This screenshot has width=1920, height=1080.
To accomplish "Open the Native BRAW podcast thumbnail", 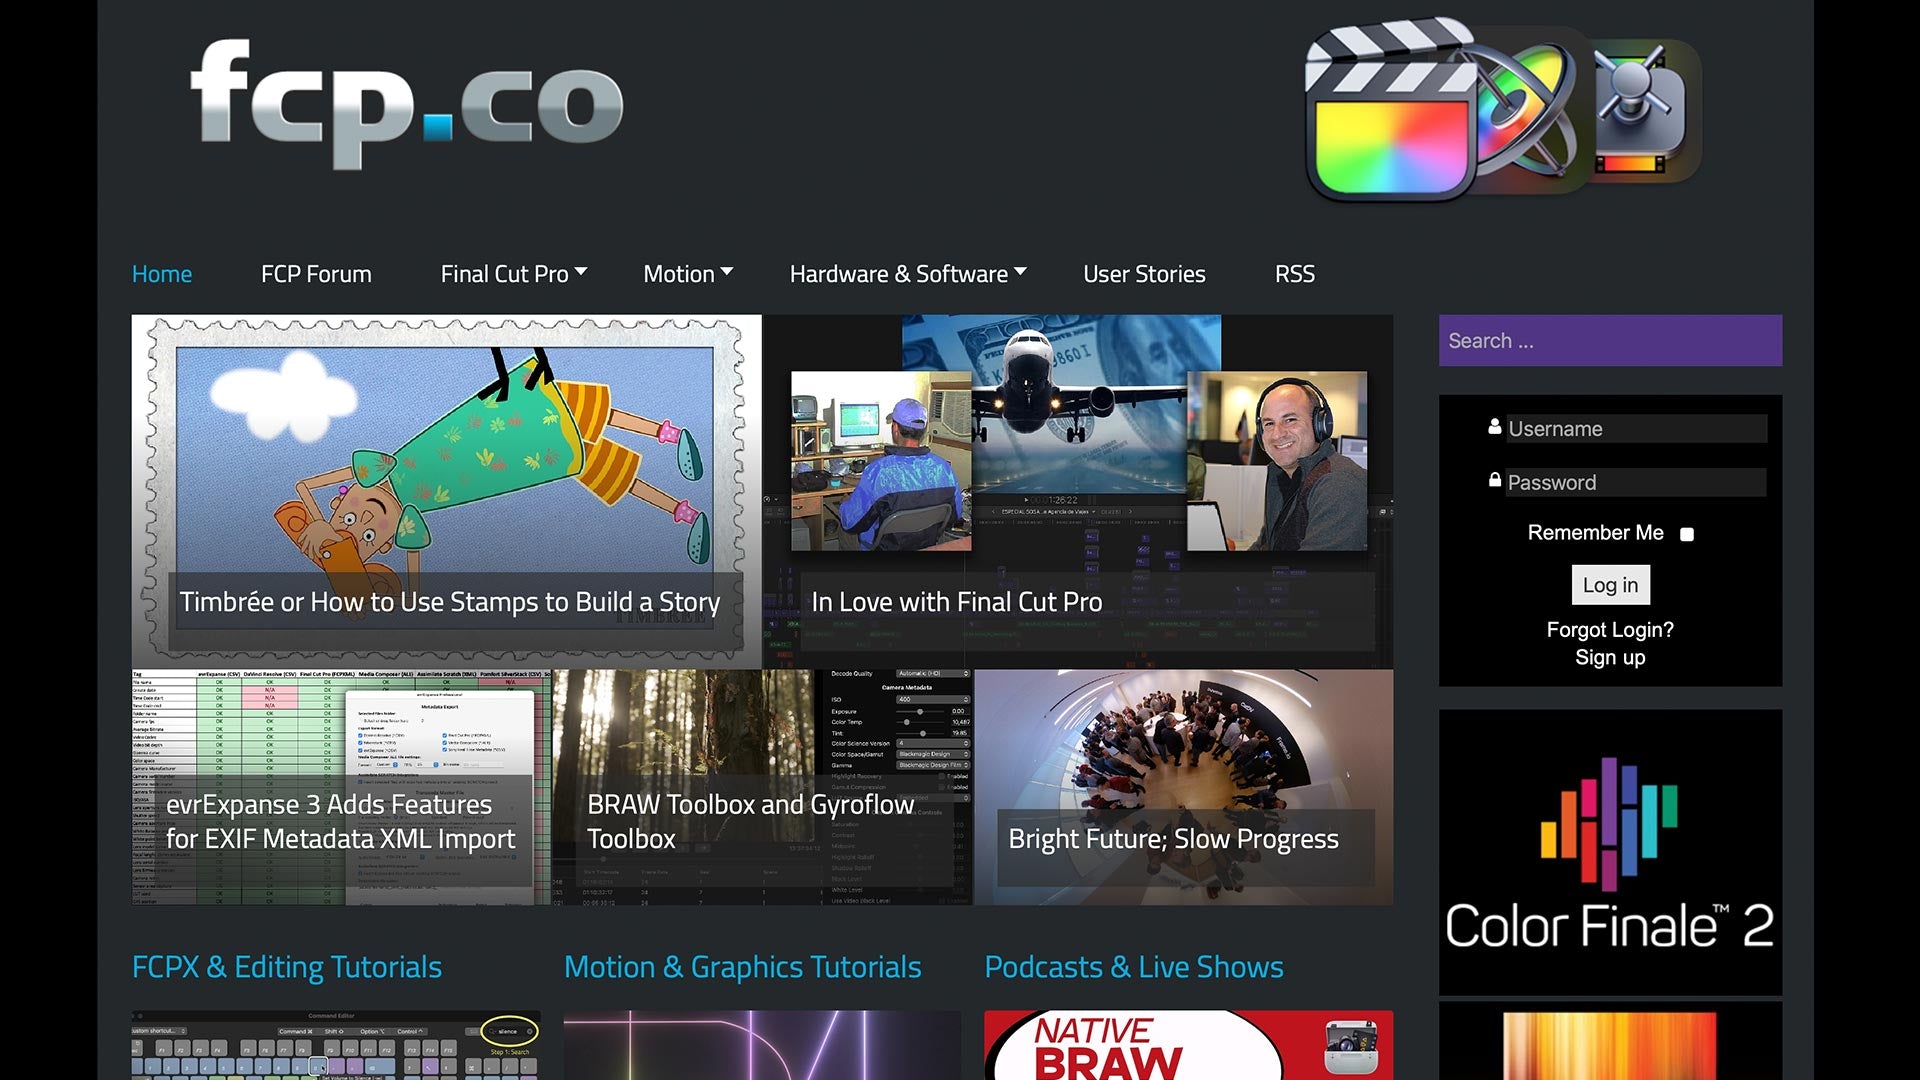I will click(x=1187, y=1044).
